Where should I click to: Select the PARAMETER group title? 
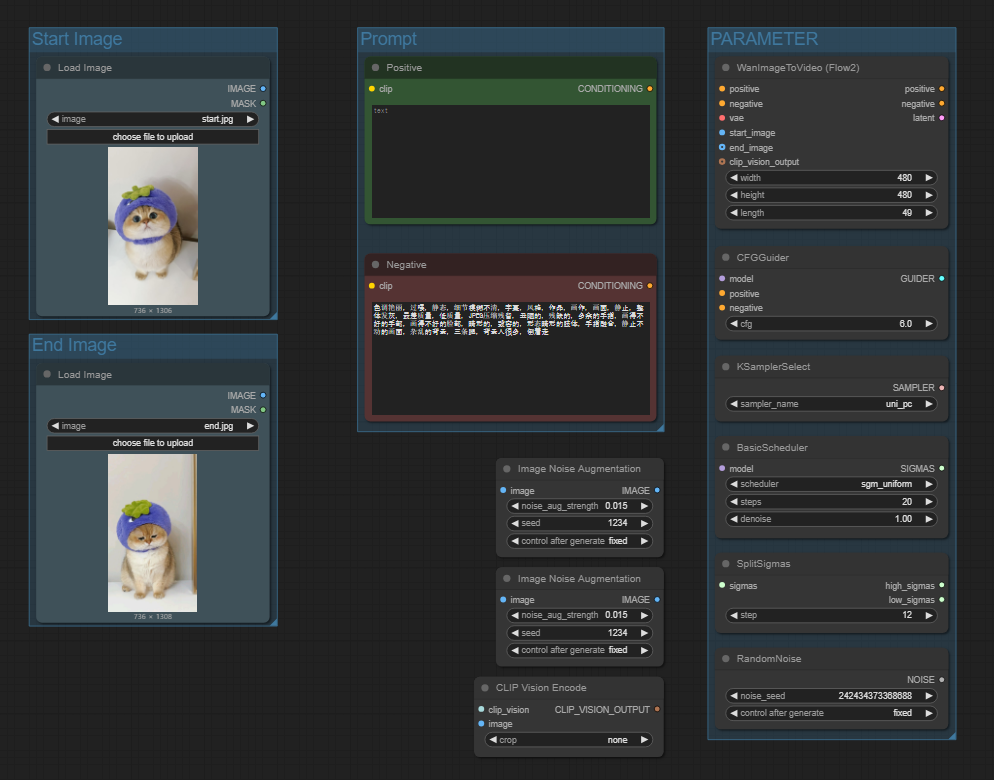764,39
